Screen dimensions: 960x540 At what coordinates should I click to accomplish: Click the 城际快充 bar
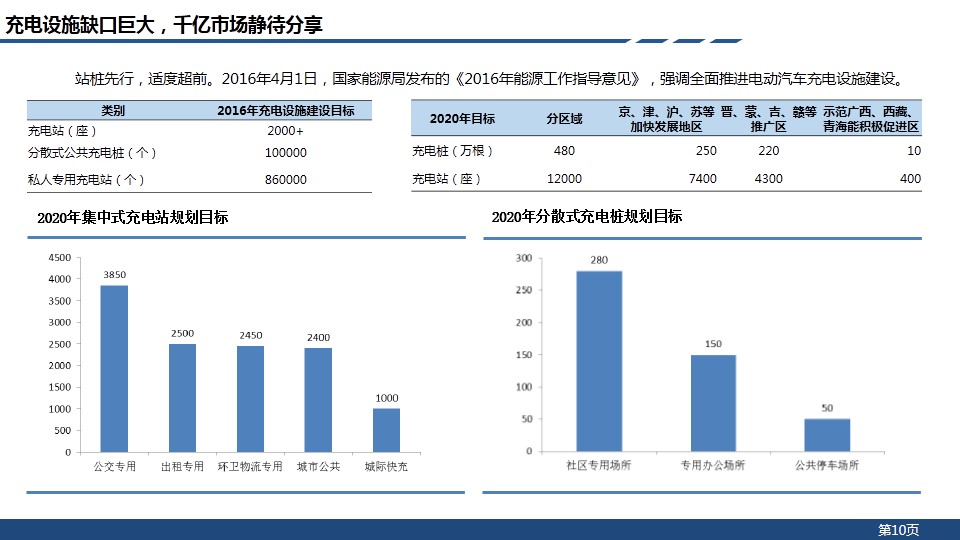tap(386, 431)
